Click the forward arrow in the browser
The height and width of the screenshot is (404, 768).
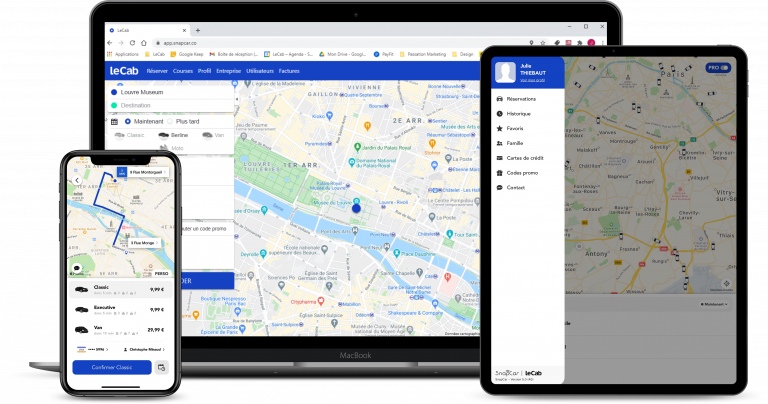click(121, 43)
